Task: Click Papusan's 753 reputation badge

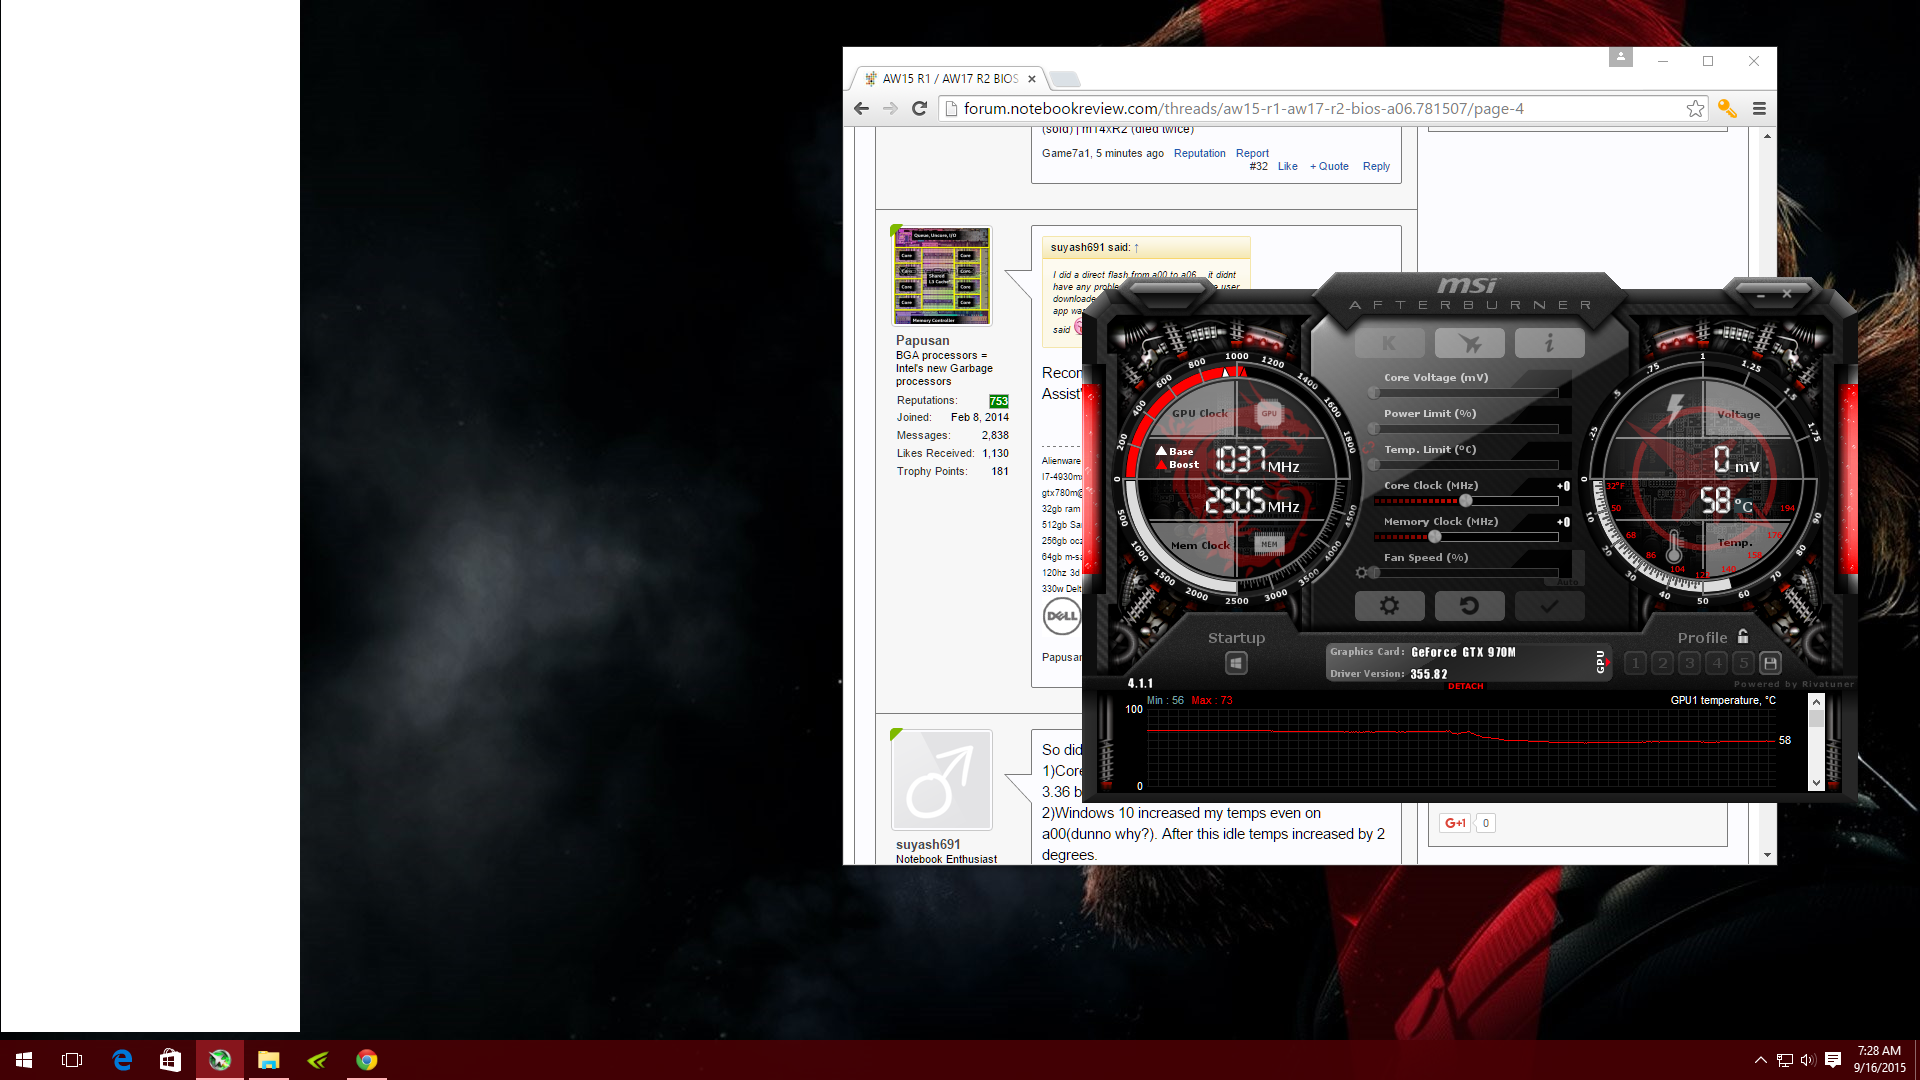Action: point(998,401)
